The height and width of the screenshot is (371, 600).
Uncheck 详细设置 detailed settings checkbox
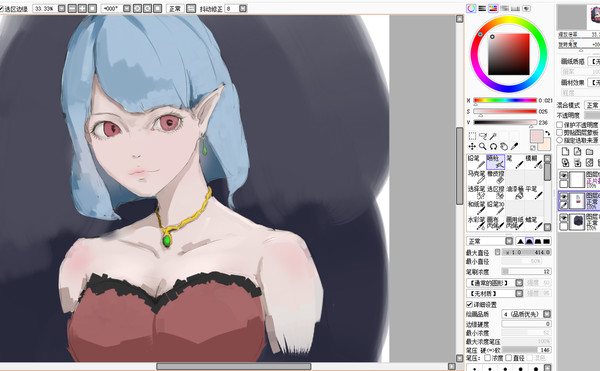point(470,304)
